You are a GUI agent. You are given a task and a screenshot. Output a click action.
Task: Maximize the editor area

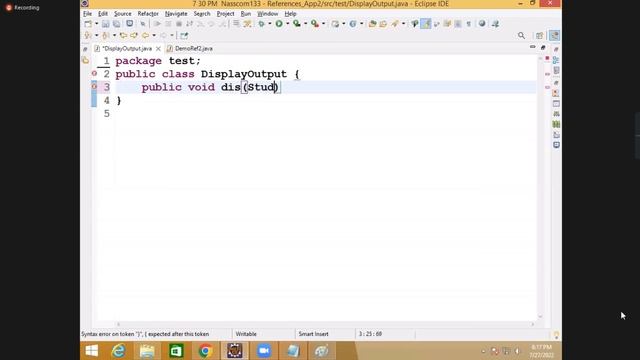point(543,47)
